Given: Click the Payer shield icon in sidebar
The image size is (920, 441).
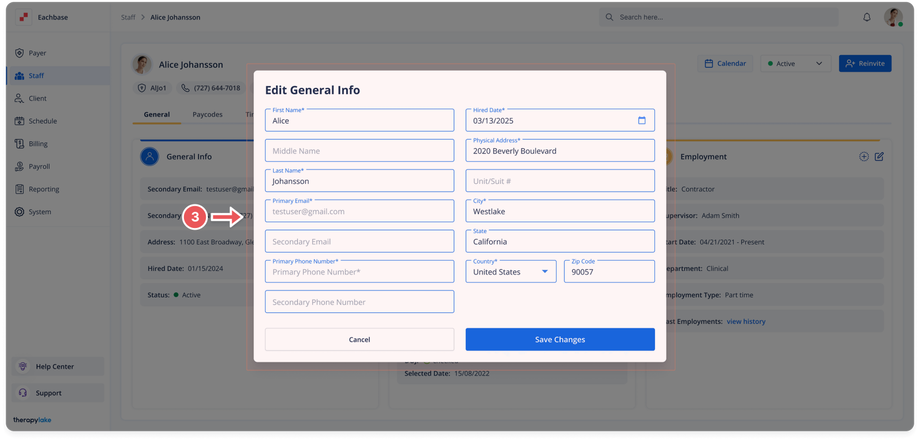Looking at the screenshot, I should pyautogui.click(x=19, y=53).
